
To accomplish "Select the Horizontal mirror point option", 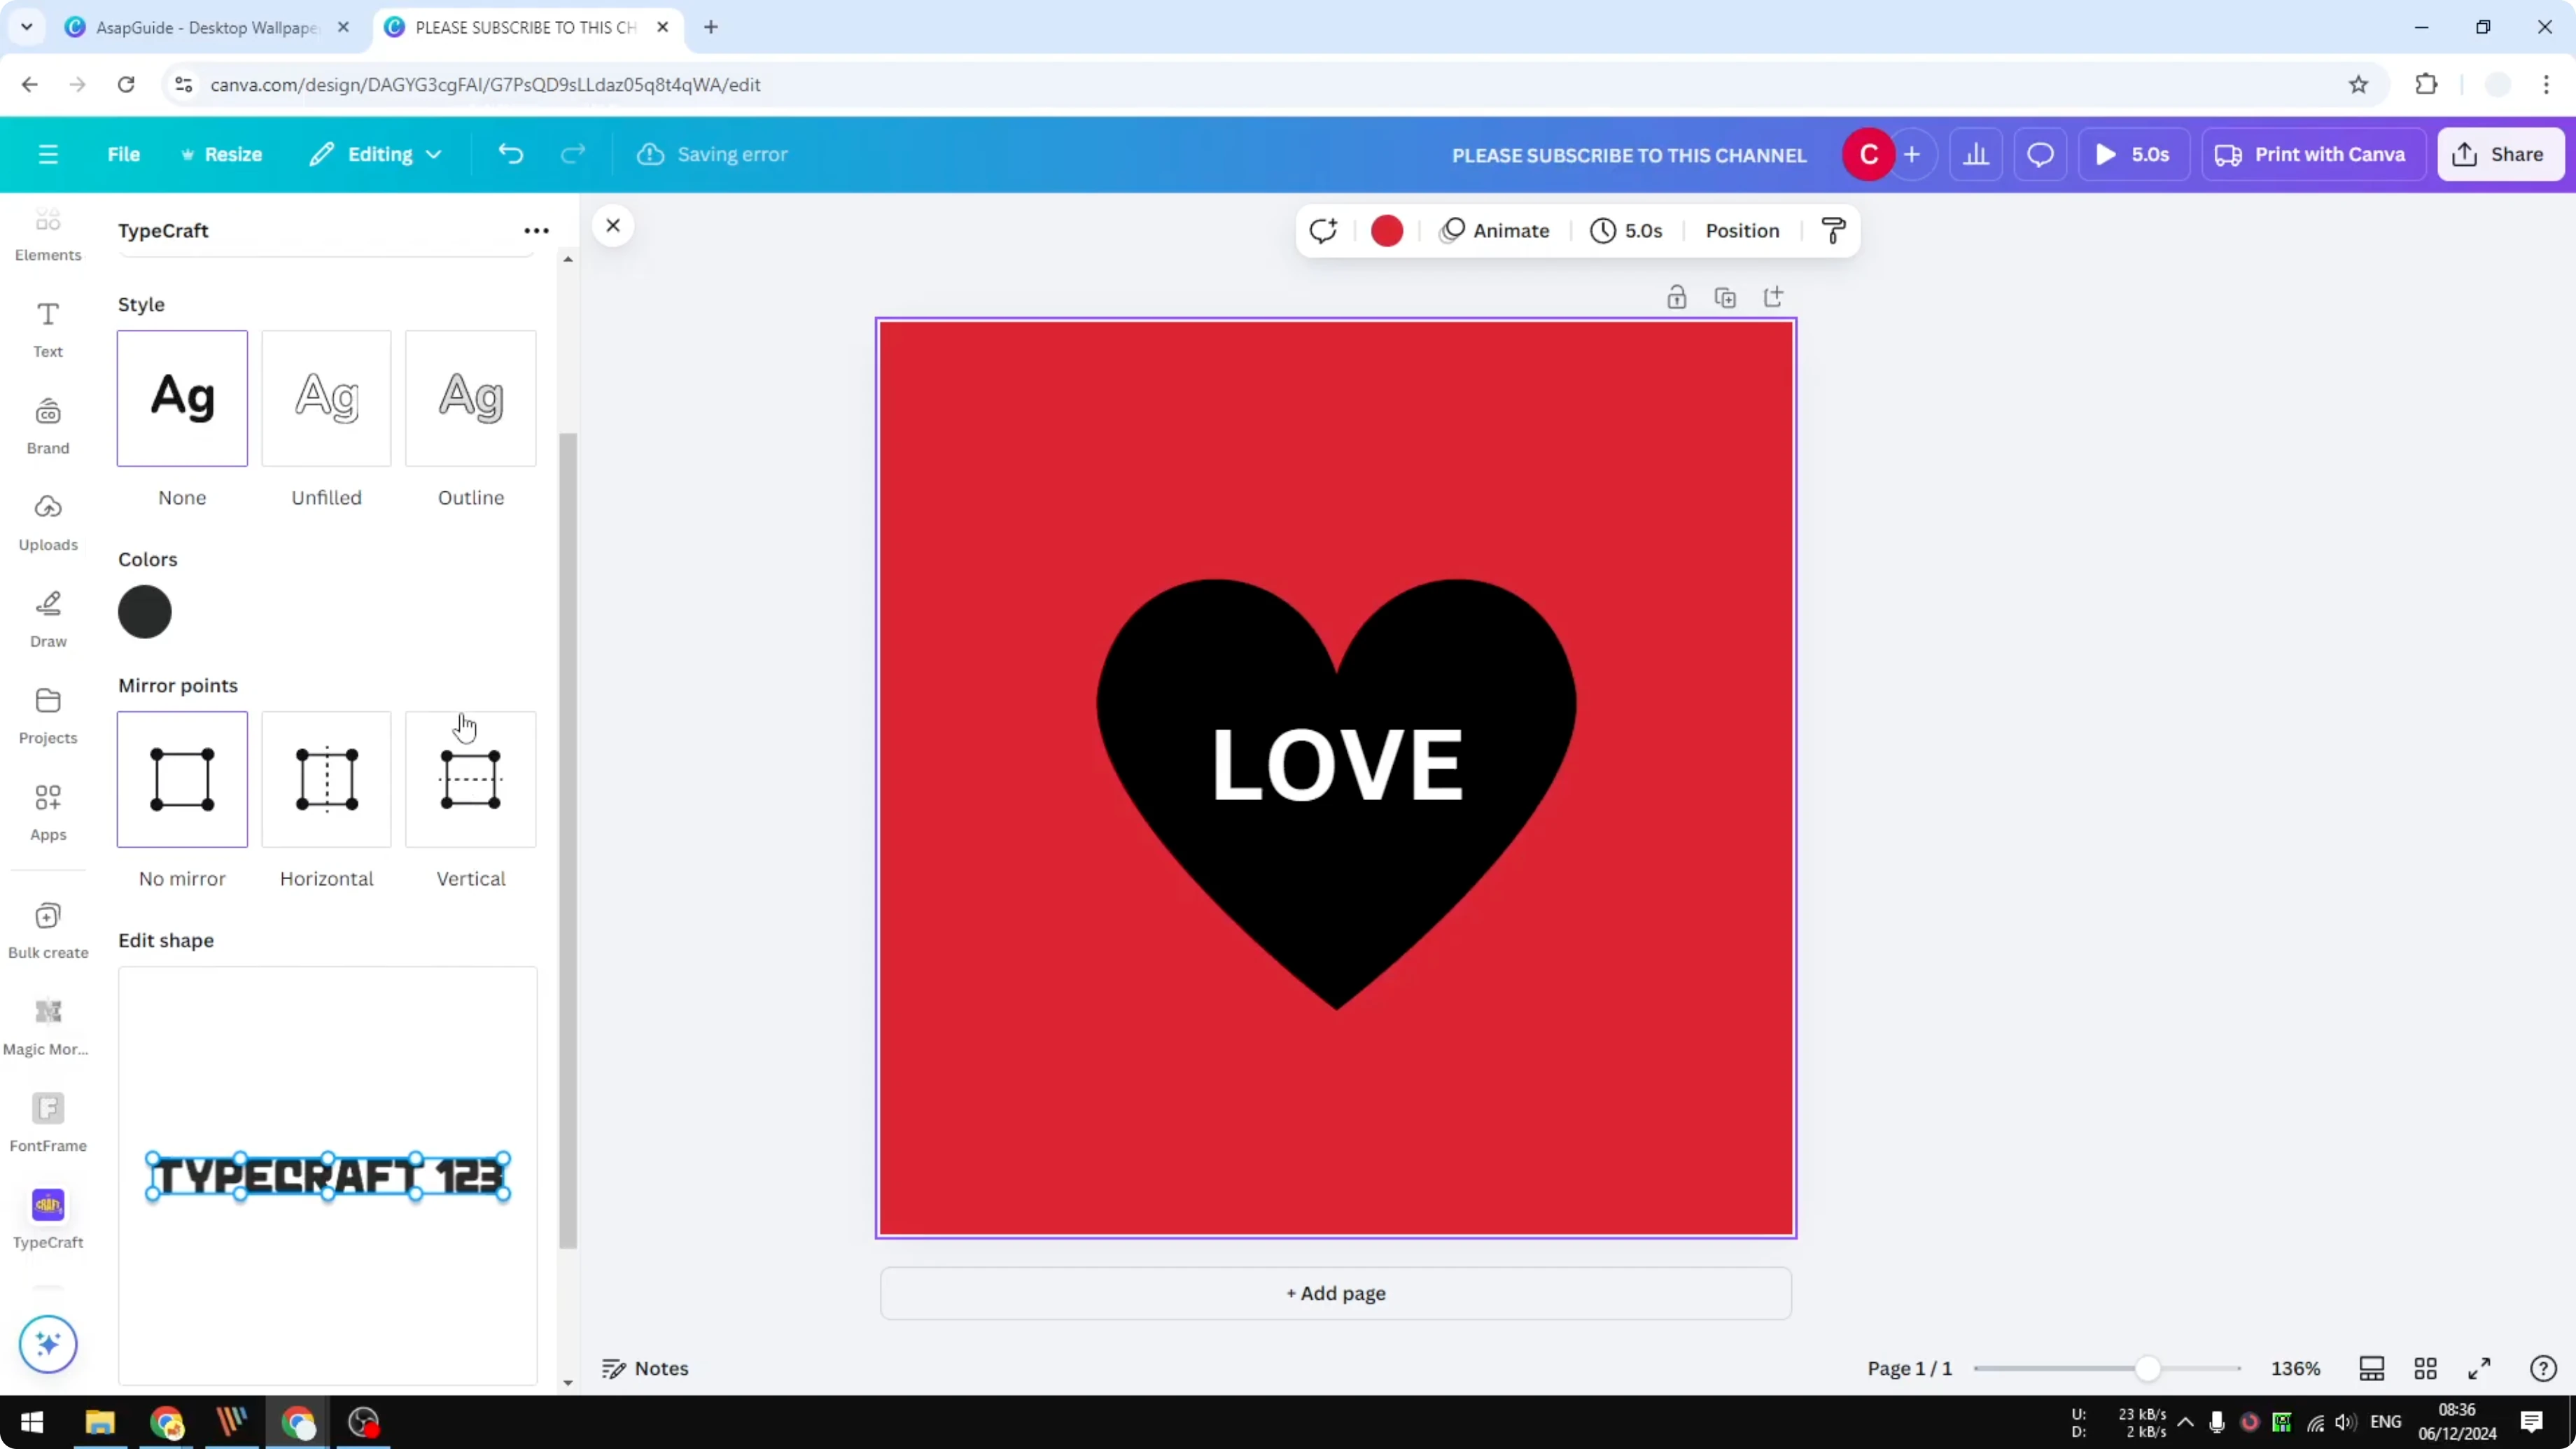I will click(x=326, y=780).
